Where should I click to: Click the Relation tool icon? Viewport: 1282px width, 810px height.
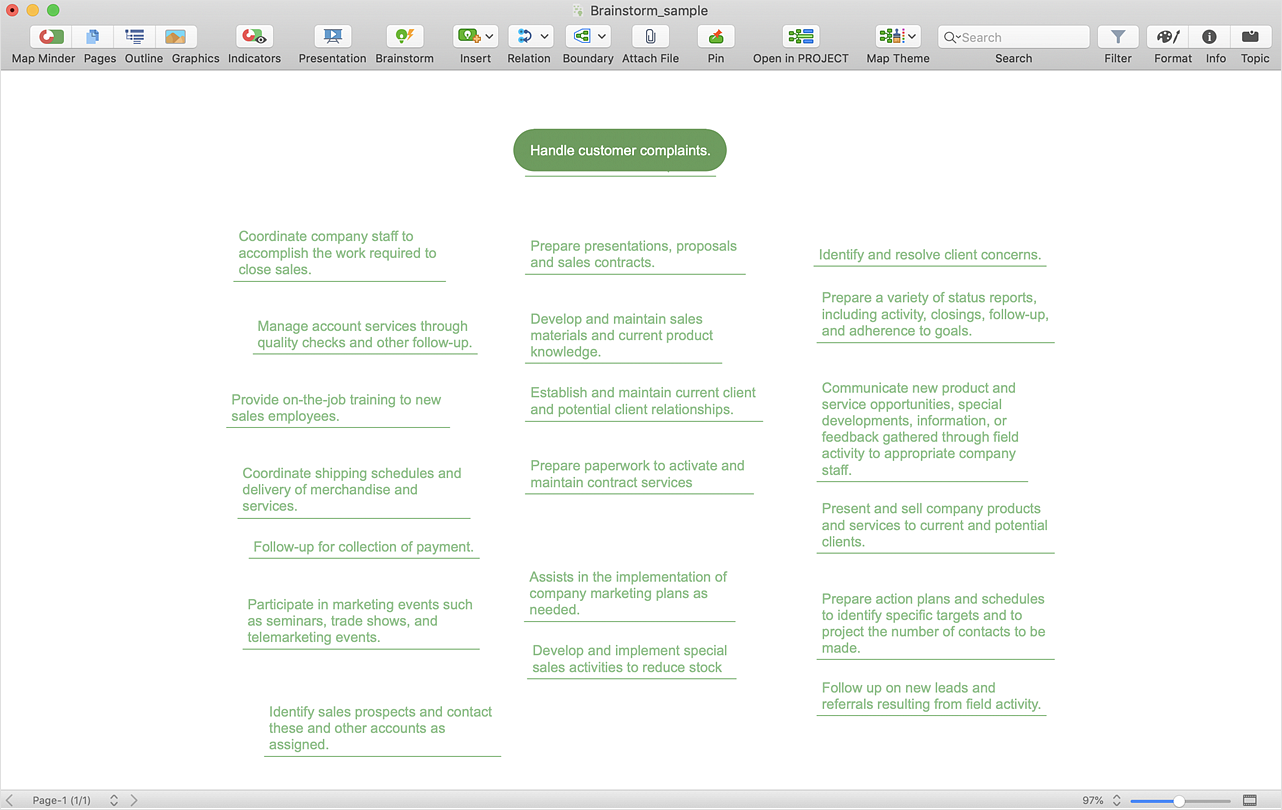[x=523, y=37]
